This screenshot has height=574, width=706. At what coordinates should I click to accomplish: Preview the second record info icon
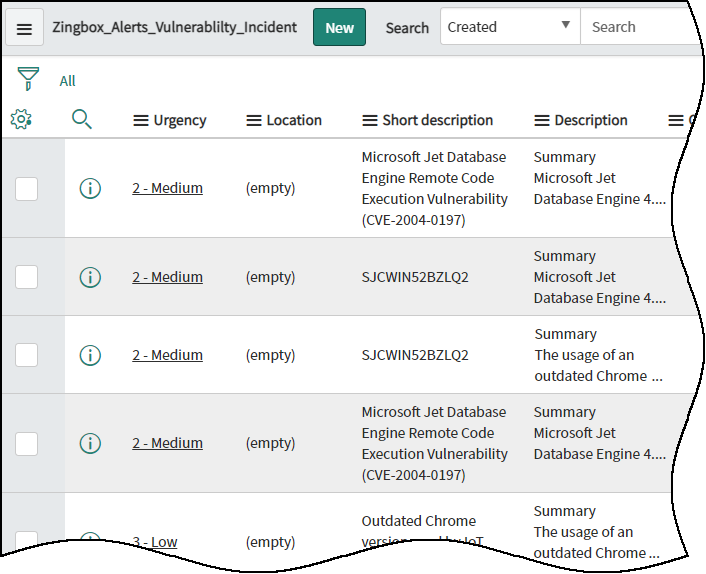90,277
